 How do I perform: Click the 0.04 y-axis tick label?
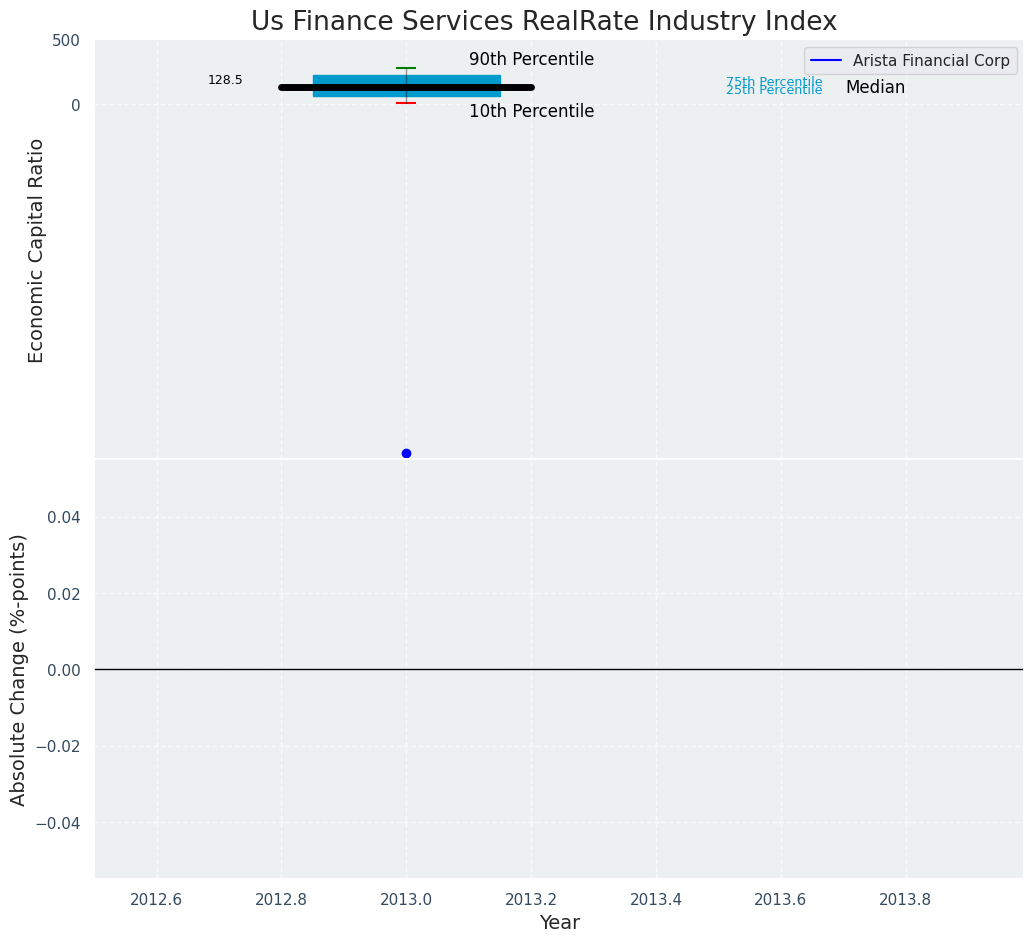[63, 517]
